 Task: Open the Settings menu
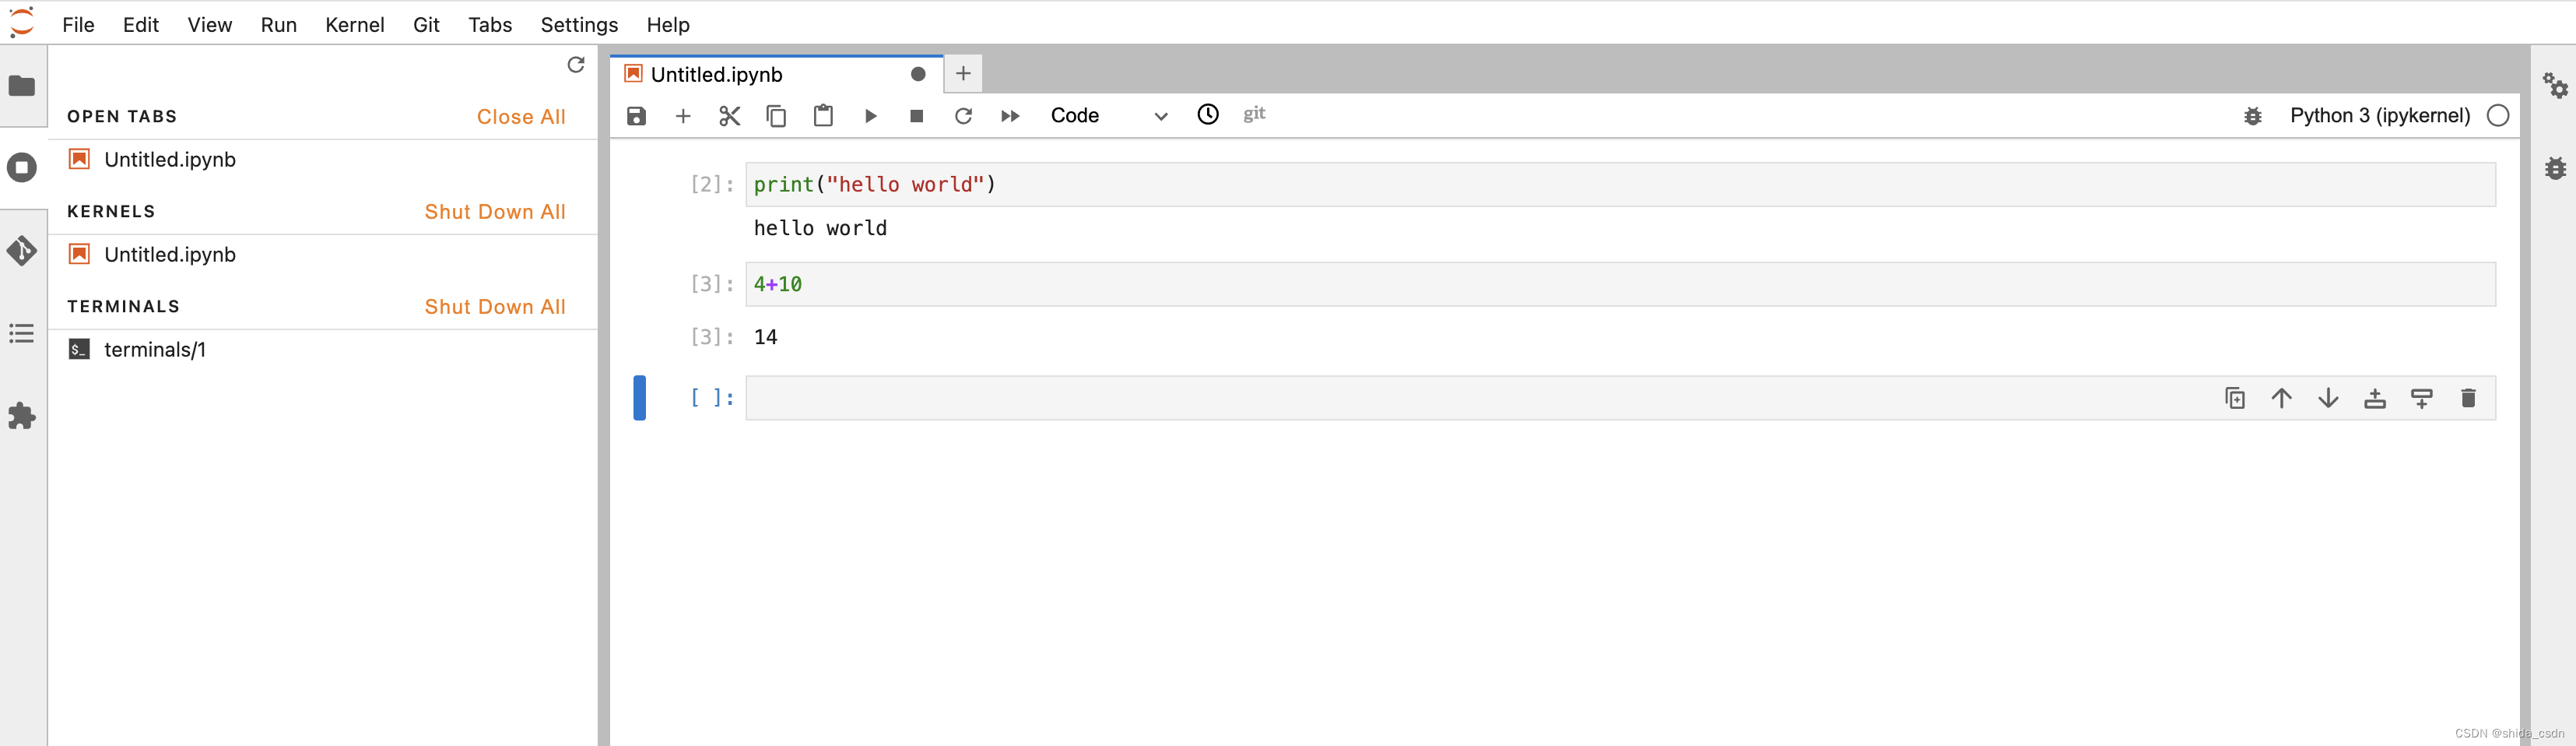579,25
